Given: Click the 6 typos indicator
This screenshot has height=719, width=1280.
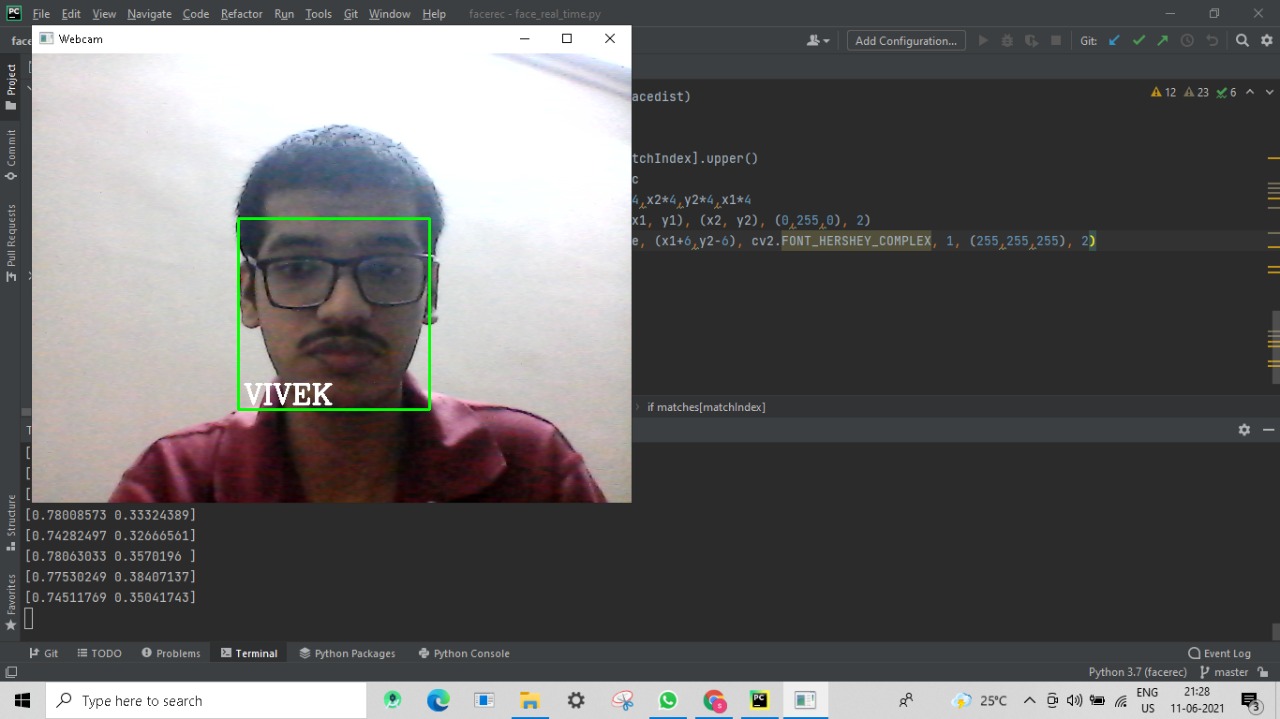Looking at the screenshot, I should point(1226,92).
